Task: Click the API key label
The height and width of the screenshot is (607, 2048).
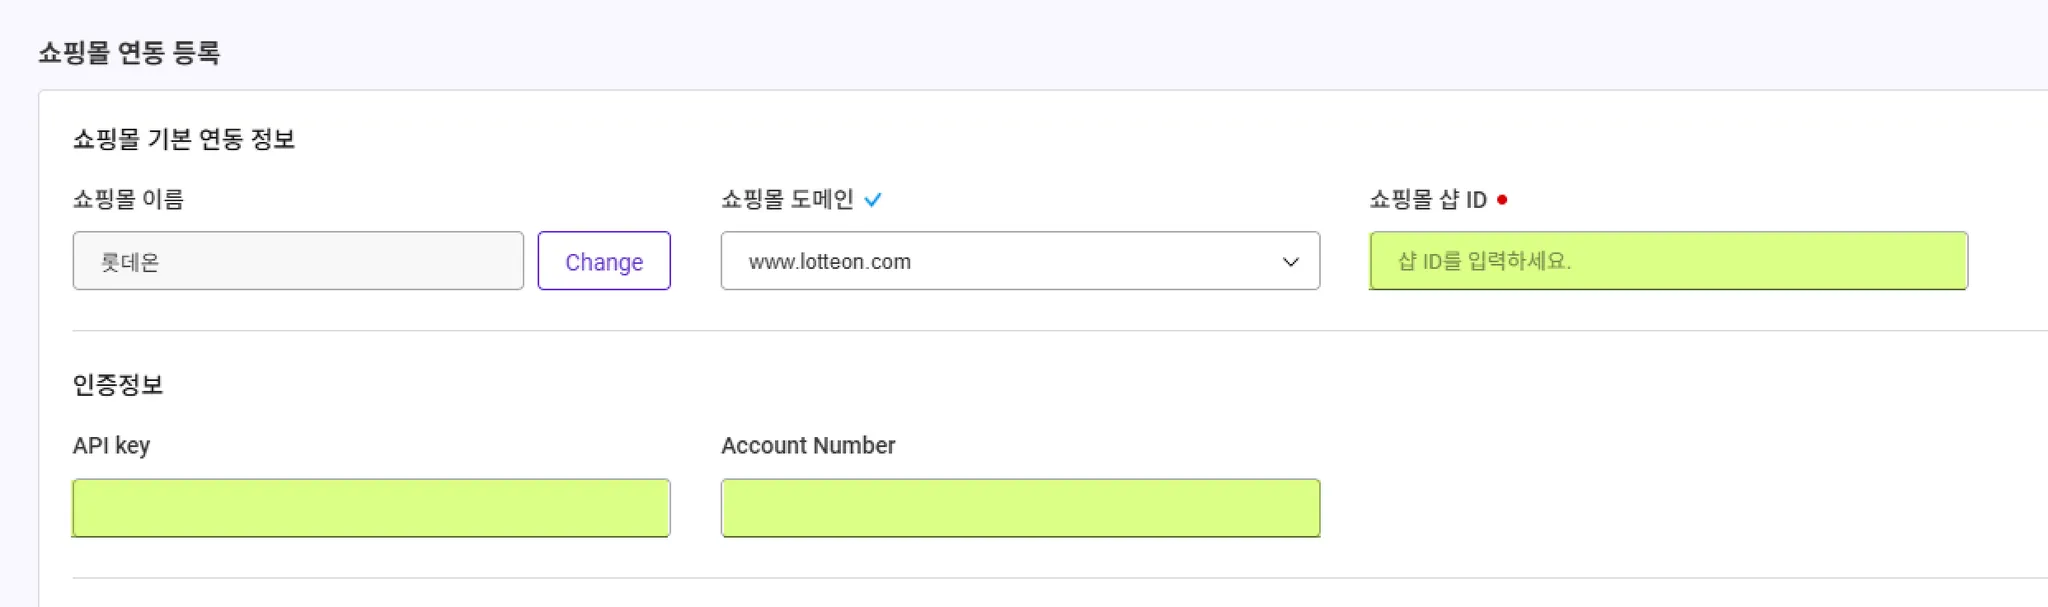Action: (x=111, y=446)
